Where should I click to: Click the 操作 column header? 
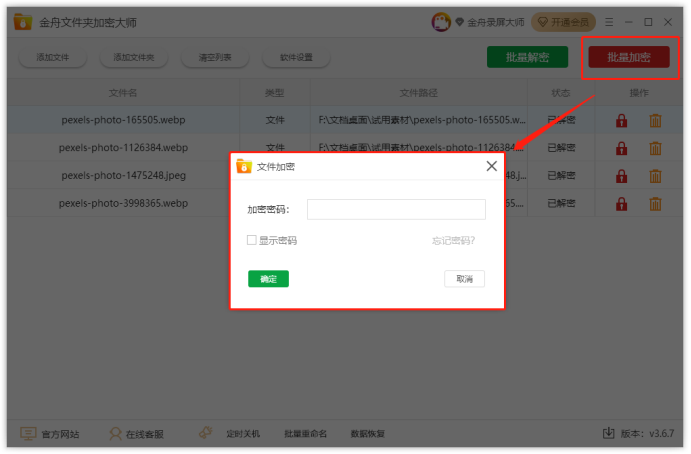pos(639,93)
